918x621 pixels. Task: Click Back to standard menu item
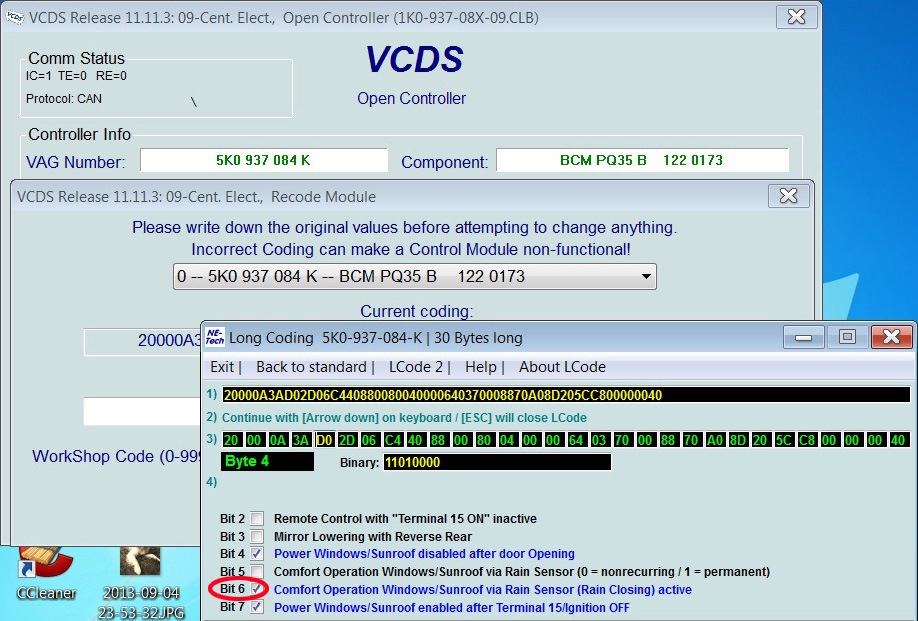click(x=311, y=367)
